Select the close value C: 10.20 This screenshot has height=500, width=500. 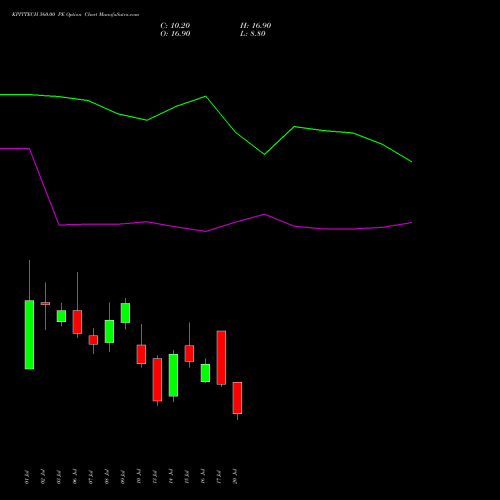(175, 26)
